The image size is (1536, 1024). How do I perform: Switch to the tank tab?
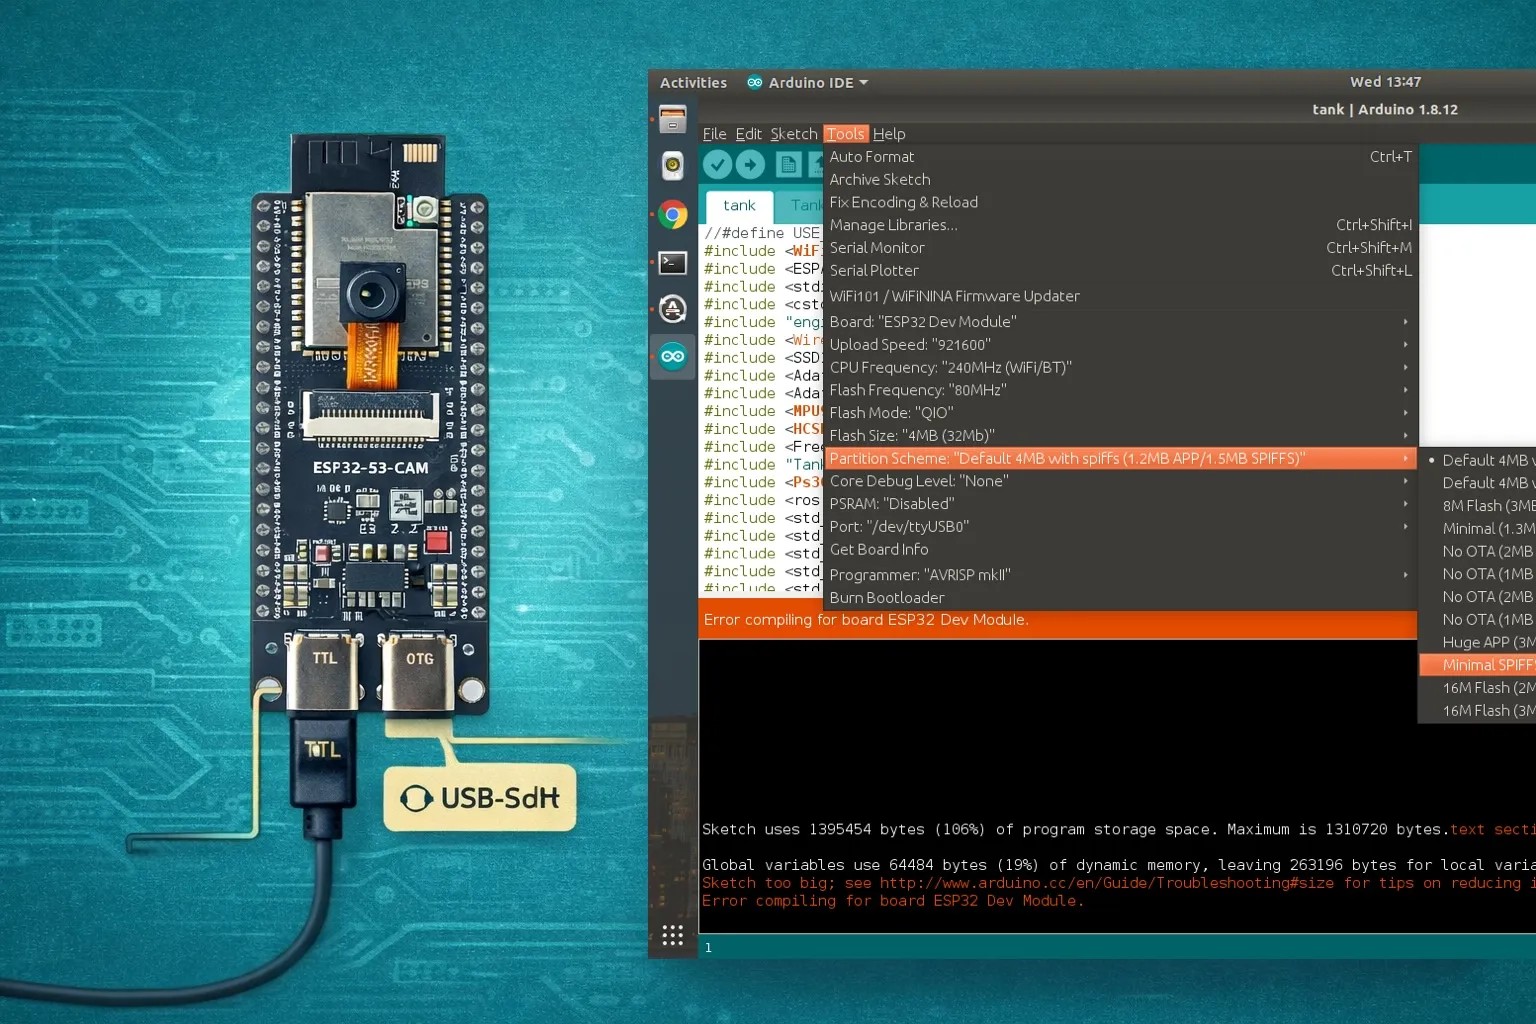point(739,206)
